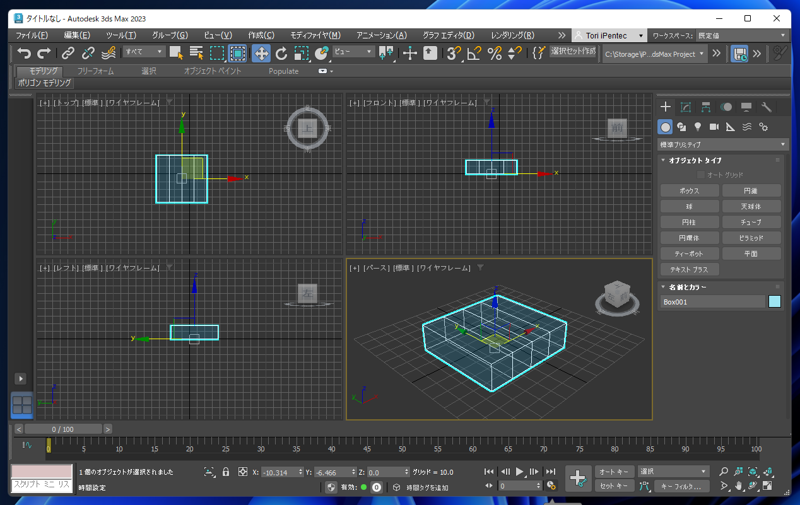
Task: Click the ボックス primitive button
Action: [689, 191]
